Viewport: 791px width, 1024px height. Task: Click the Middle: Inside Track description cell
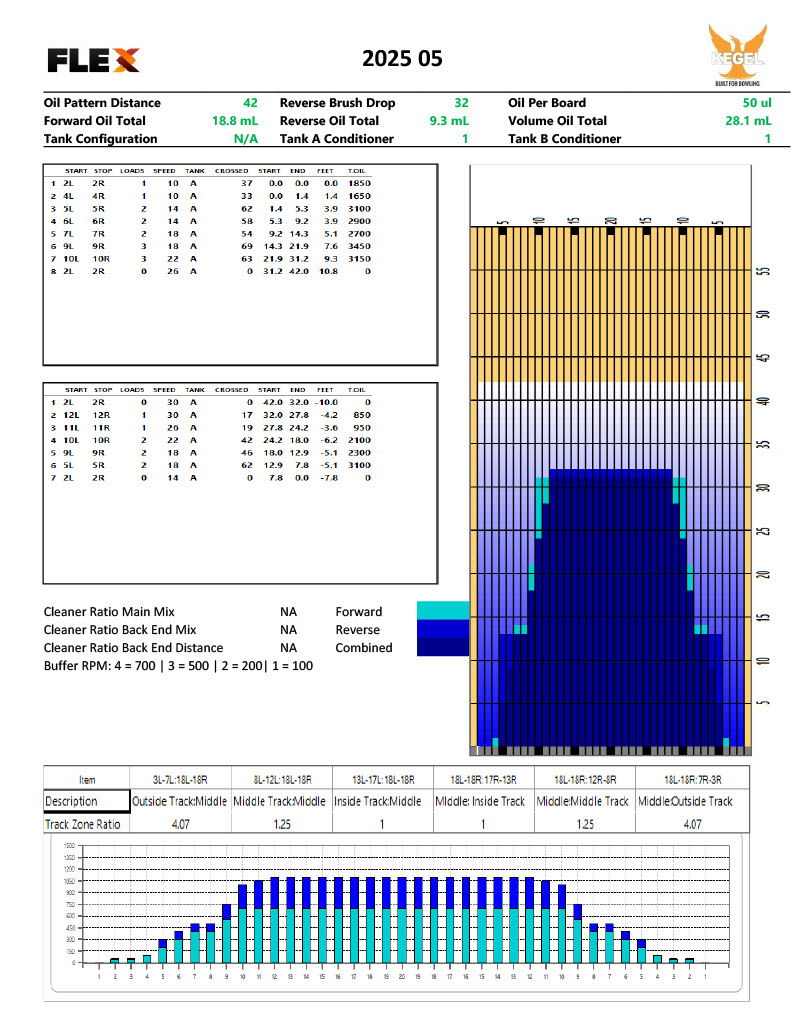(483, 801)
